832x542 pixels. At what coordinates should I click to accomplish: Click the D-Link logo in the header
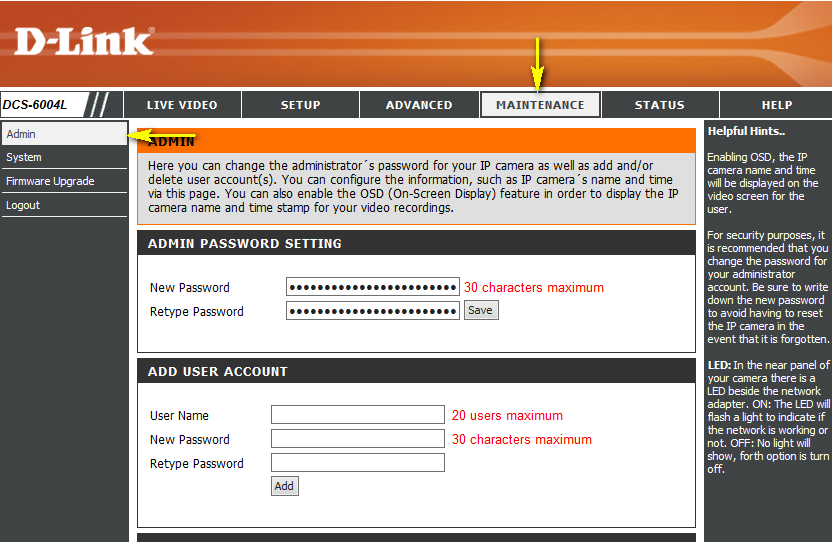click(x=84, y=41)
